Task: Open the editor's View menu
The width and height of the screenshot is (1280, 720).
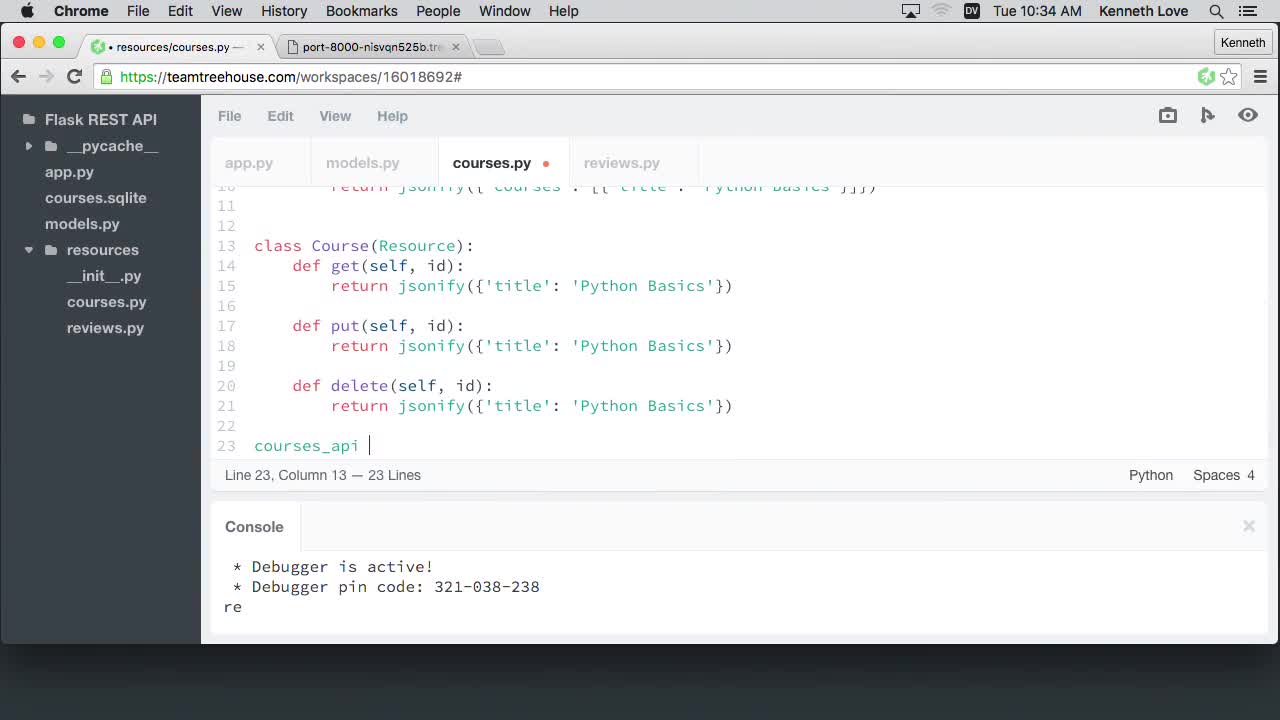Action: [x=335, y=116]
